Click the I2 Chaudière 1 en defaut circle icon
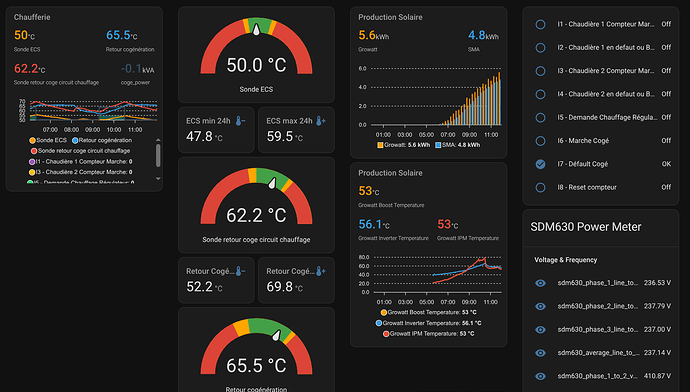This screenshot has width=690, height=392. (540, 48)
